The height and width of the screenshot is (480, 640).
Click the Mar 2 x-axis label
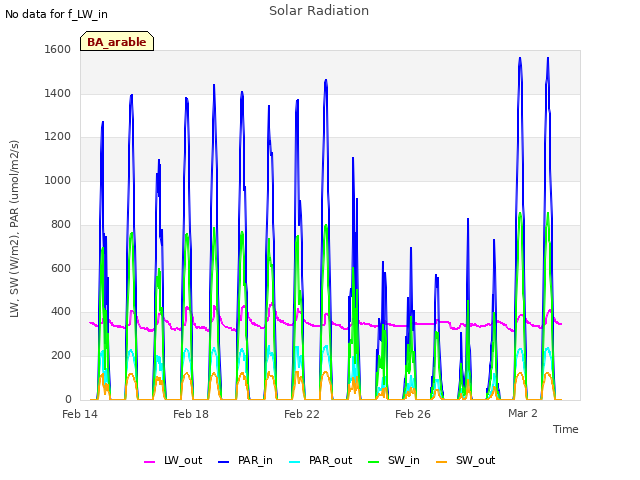tap(523, 413)
